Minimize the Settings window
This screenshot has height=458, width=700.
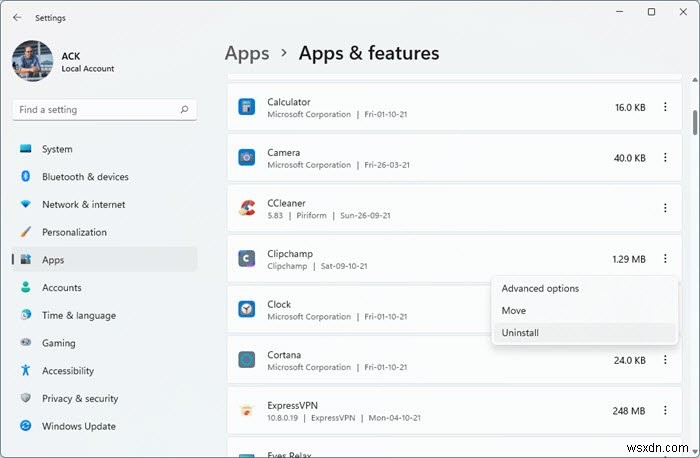(620, 12)
